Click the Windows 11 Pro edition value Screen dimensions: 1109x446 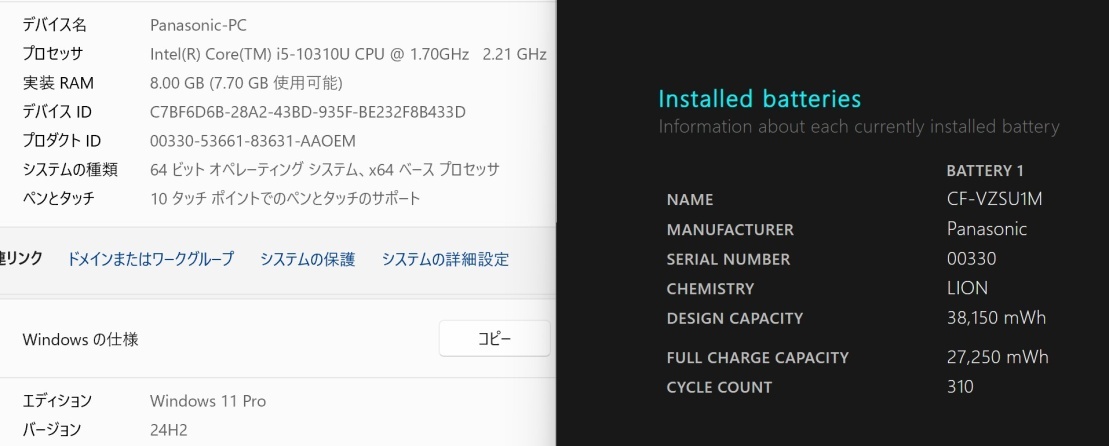coord(208,401)
